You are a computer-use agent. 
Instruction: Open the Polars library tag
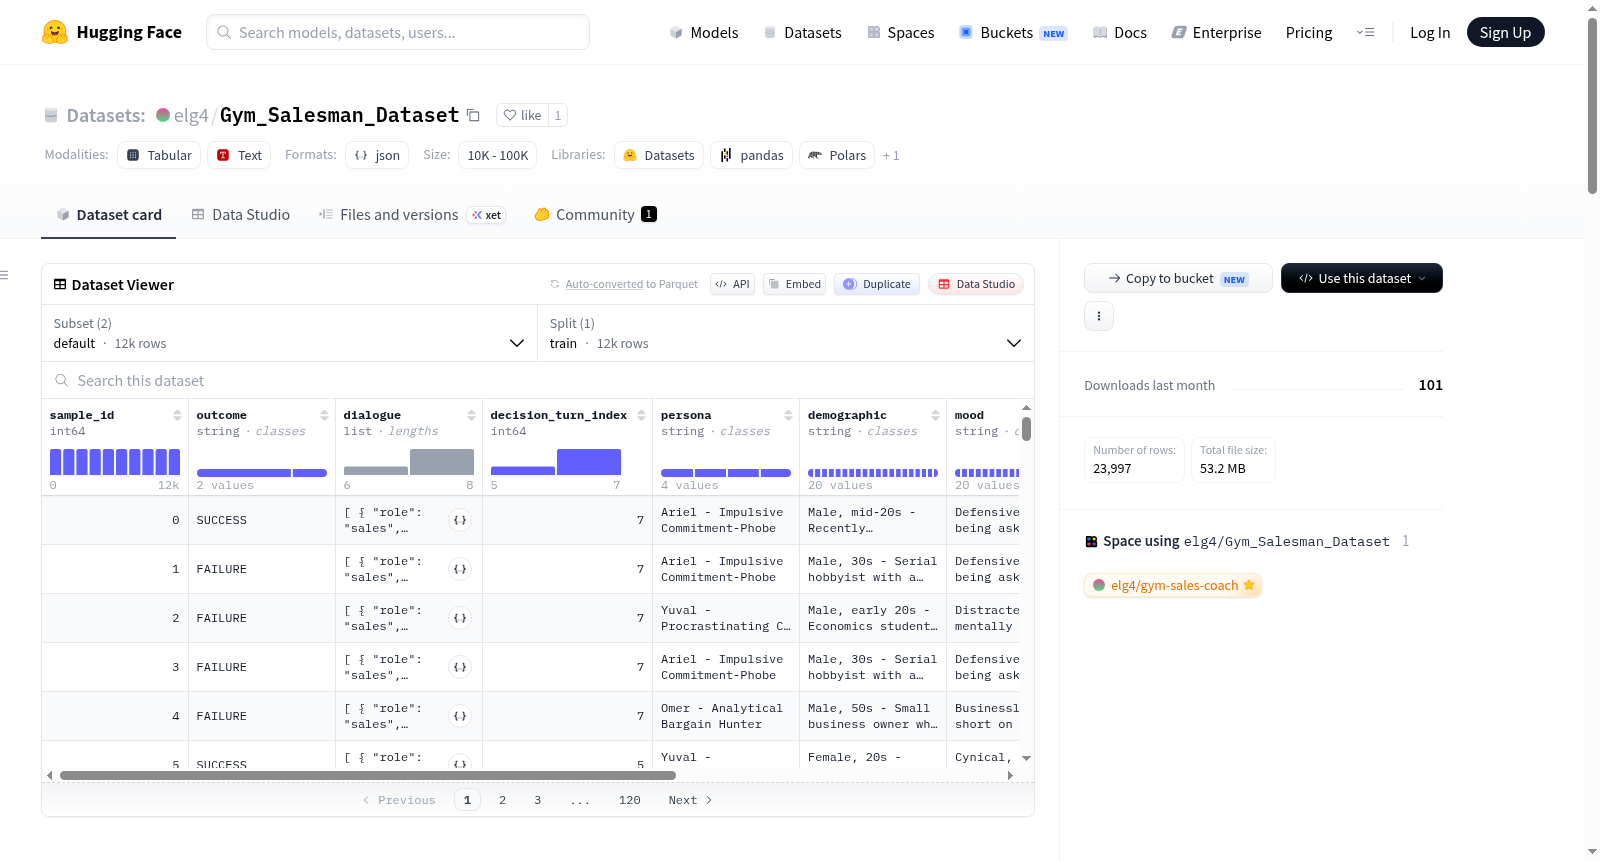837,155
